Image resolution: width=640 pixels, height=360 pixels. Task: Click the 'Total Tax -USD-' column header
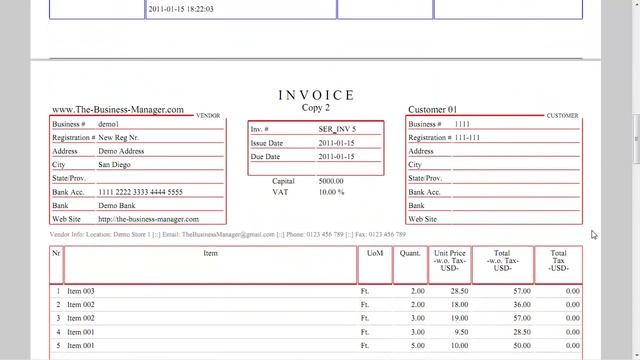[x=558, y=260]
